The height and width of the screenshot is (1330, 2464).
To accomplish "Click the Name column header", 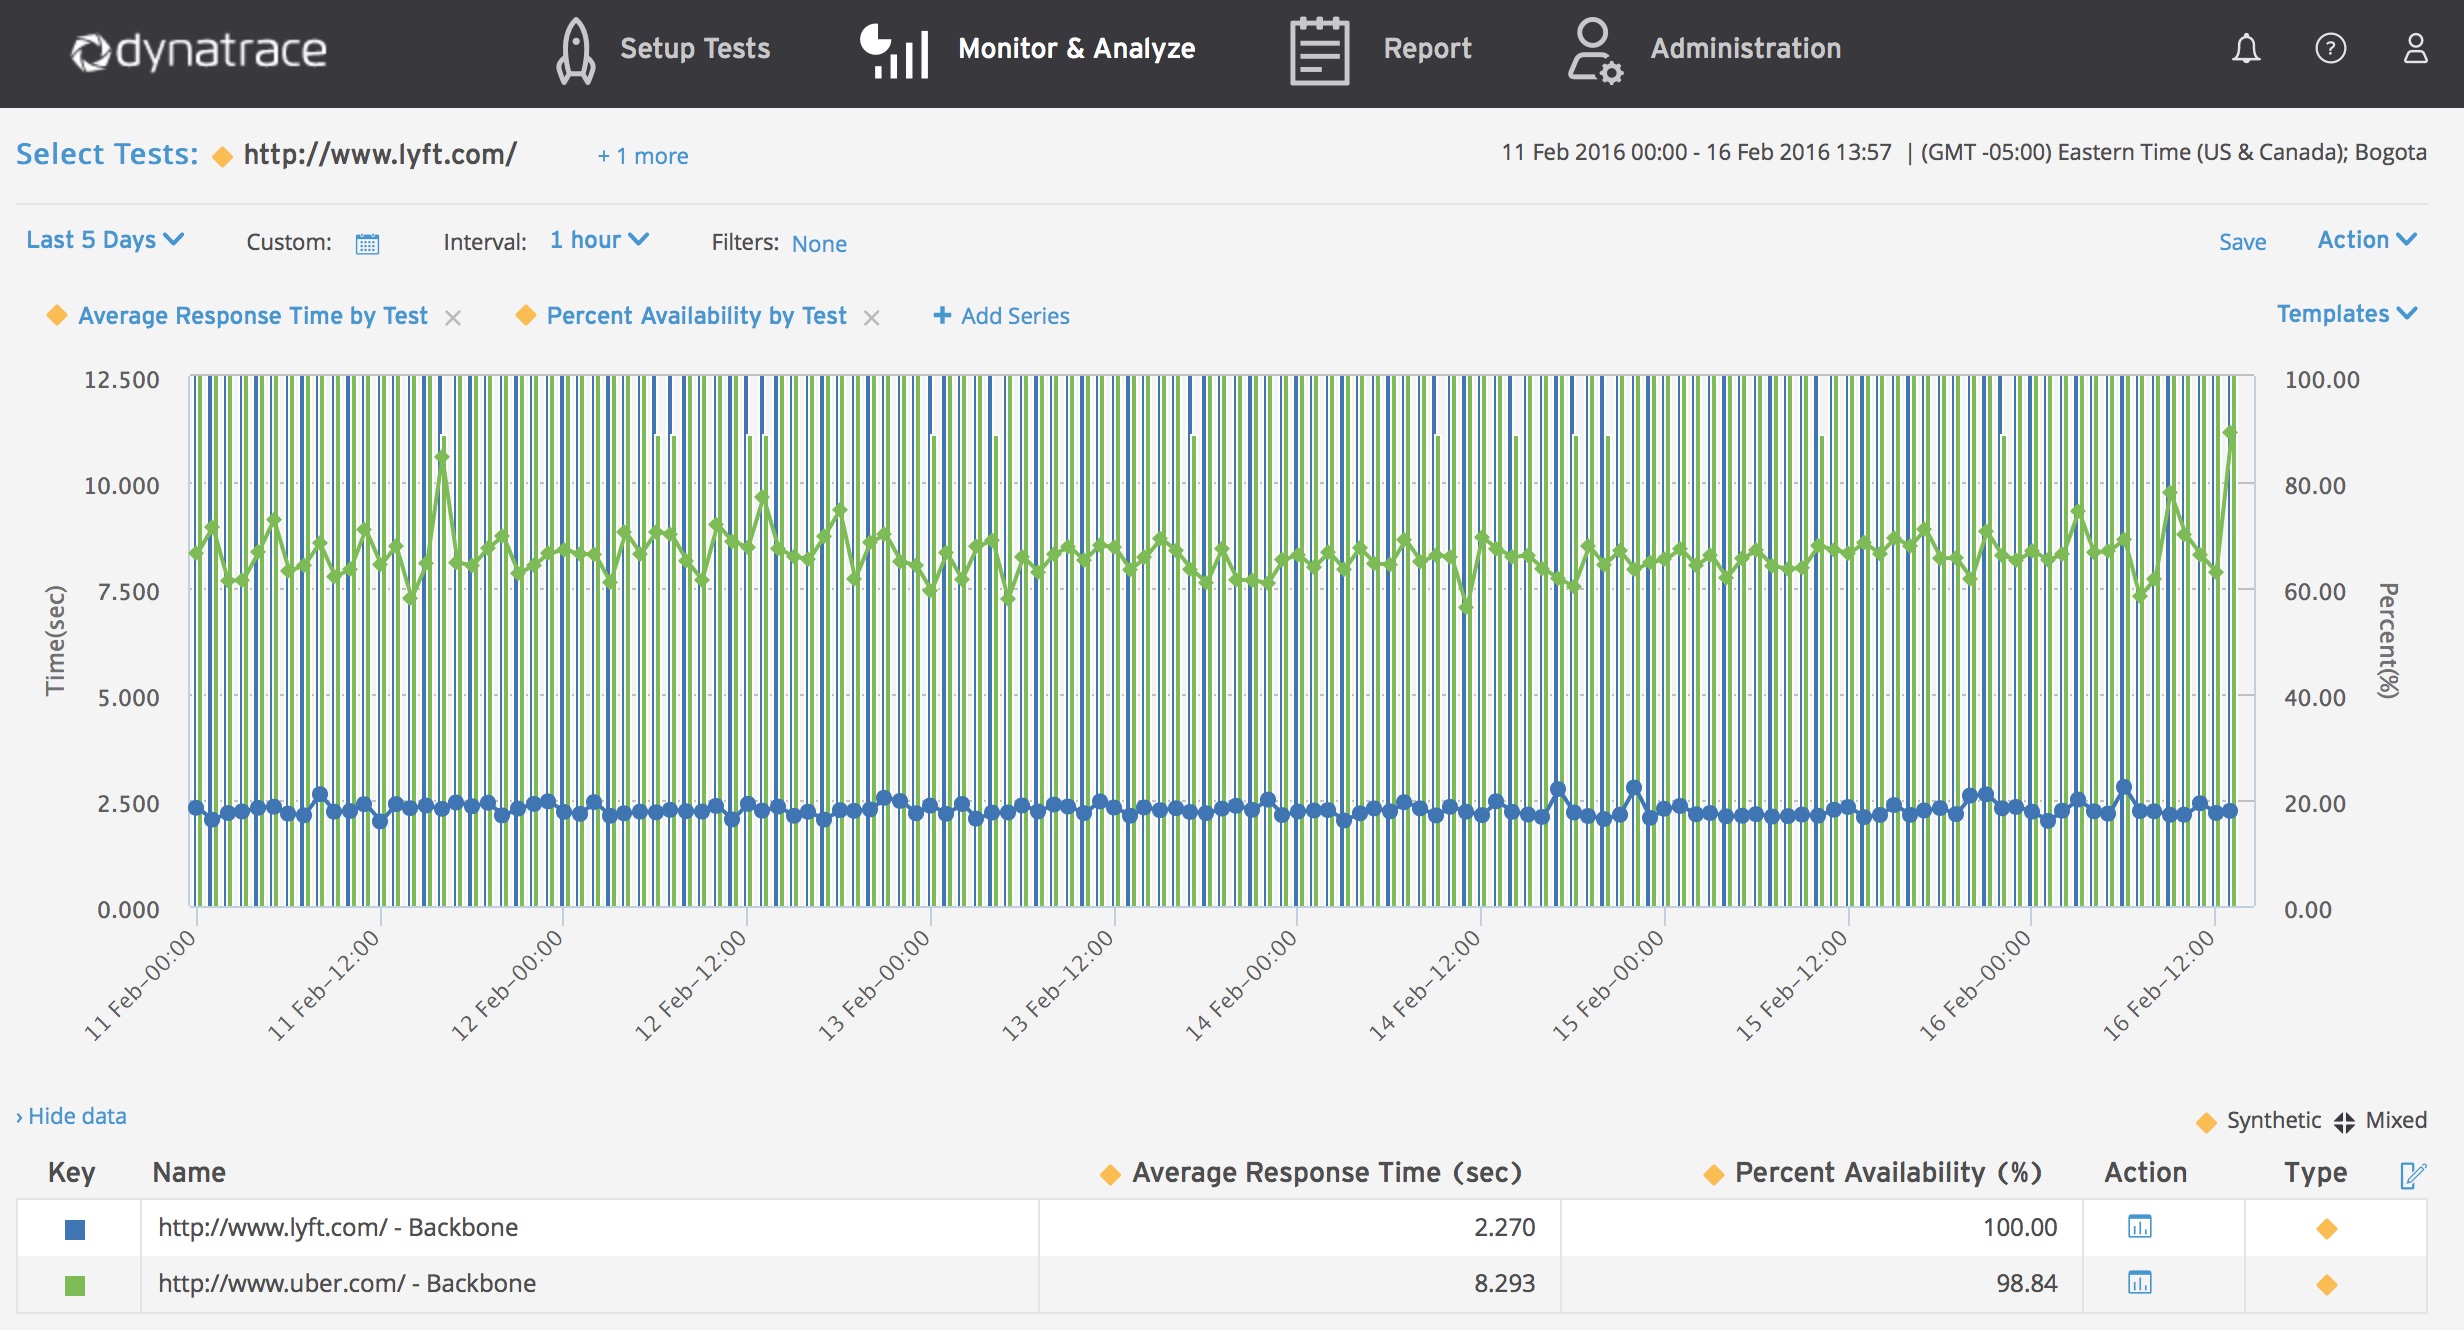I will tap(188, 1172).
